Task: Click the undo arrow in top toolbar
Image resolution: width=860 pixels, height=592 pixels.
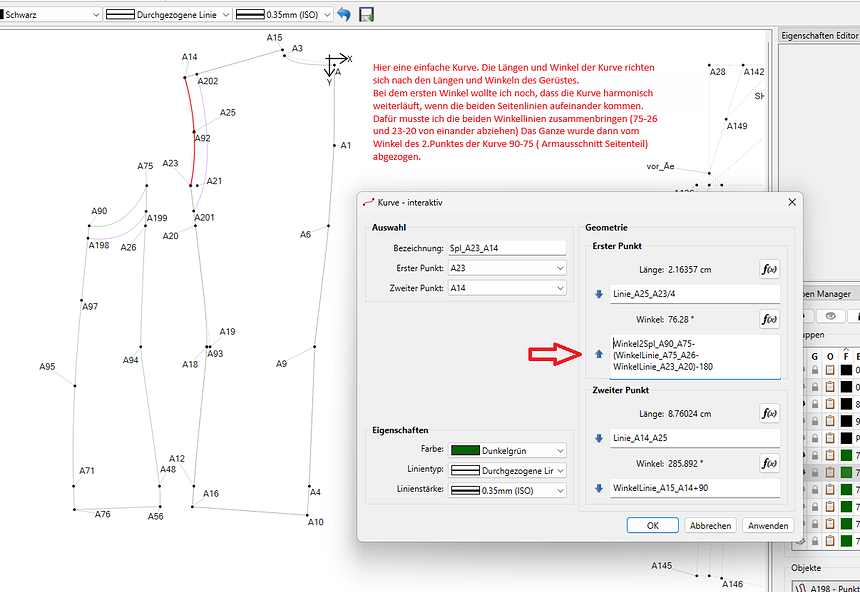Action: coord(344,14)
